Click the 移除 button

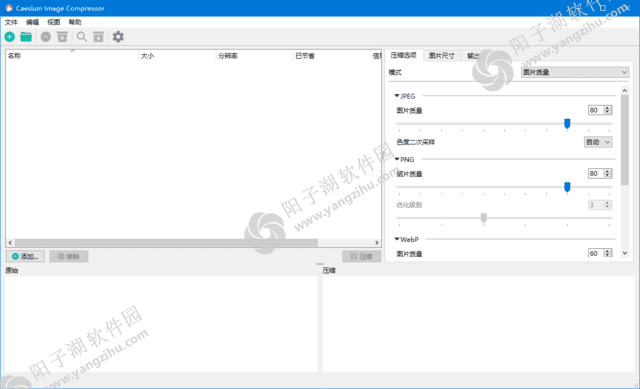69,256
